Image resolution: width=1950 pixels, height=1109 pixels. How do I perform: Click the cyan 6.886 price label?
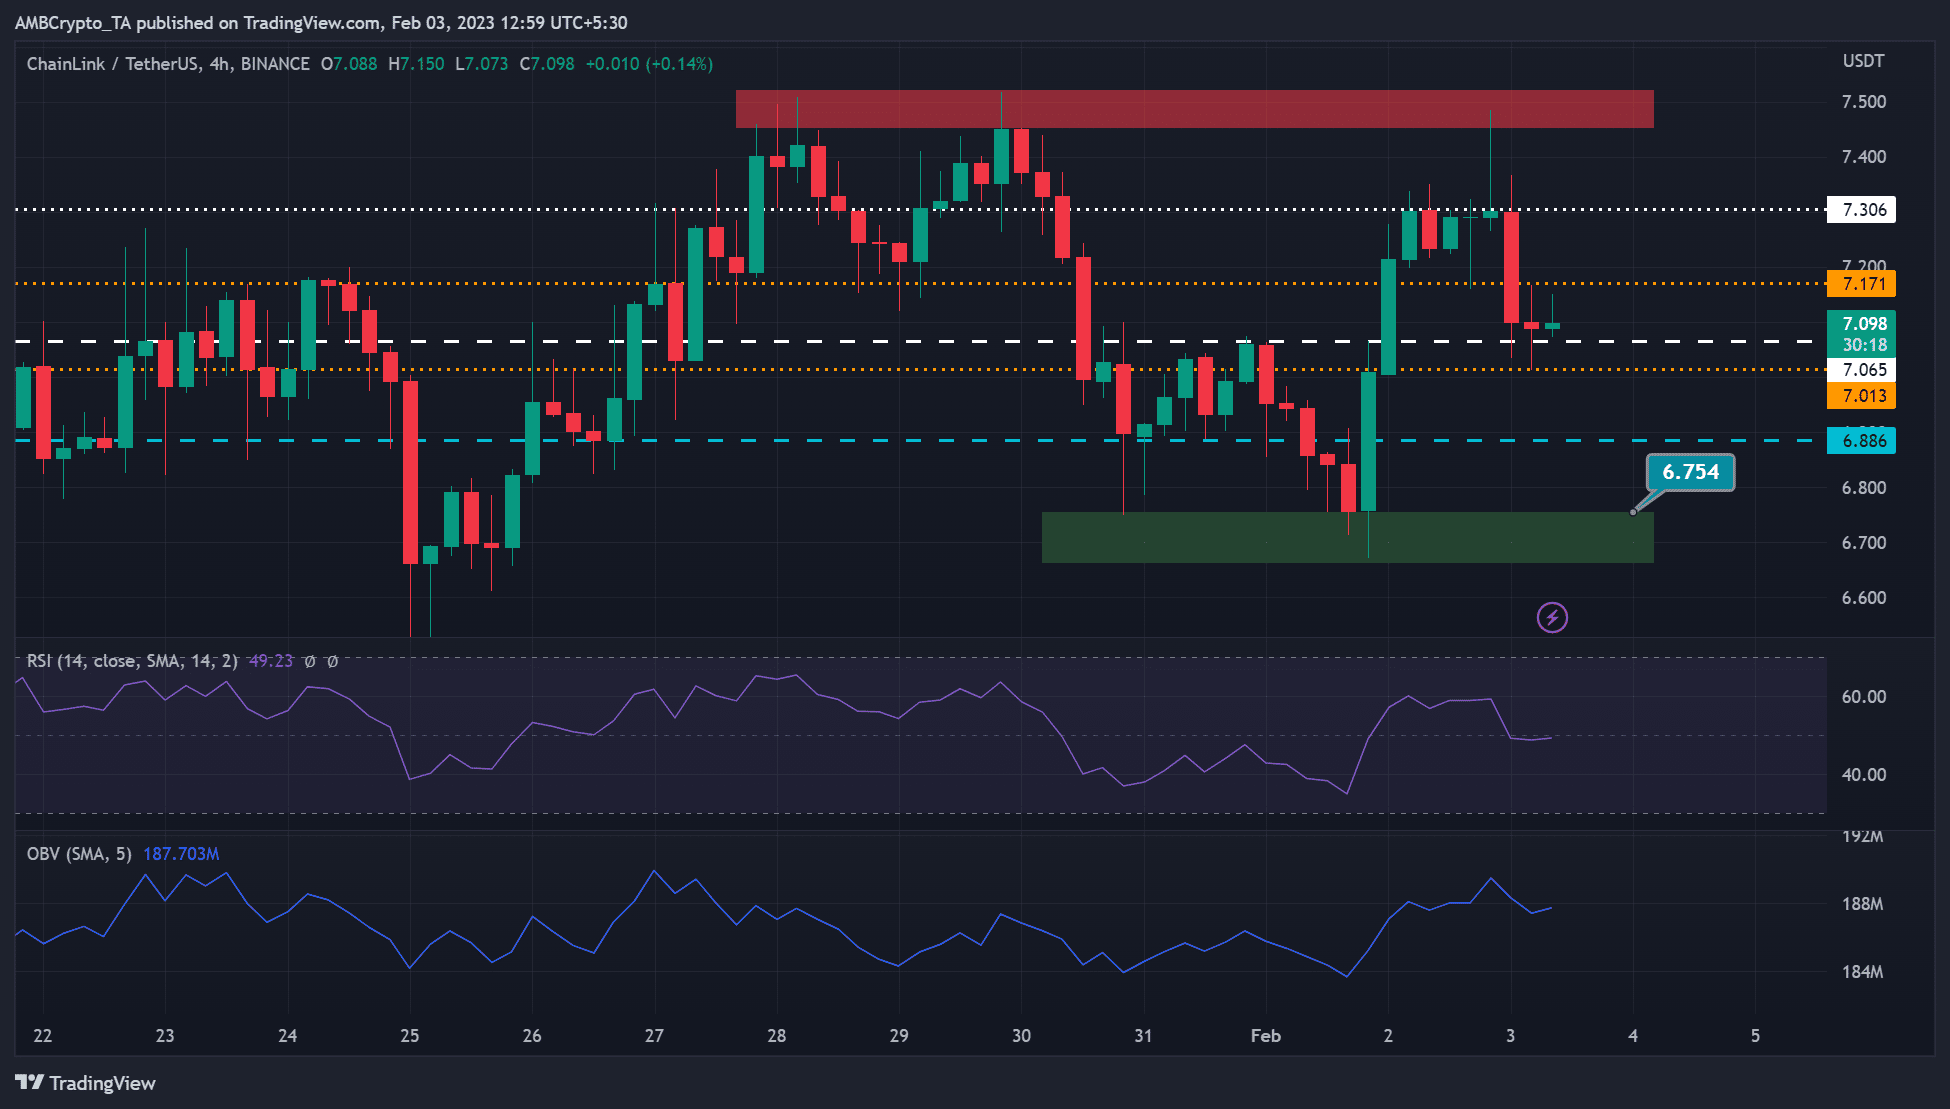1861,441
